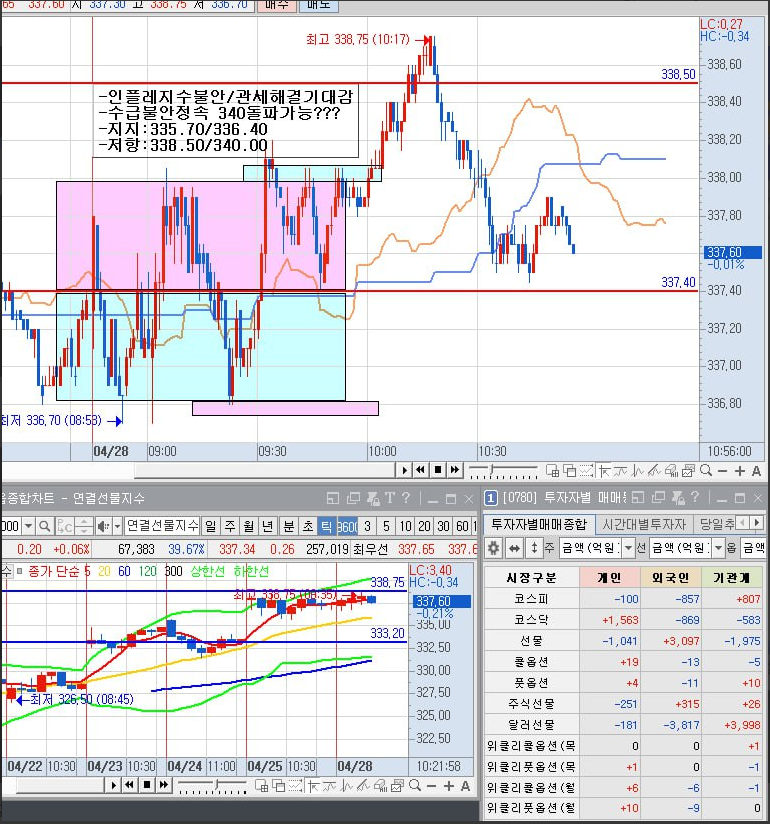Select the 일 (daily) period toggle

click(210, 526)
